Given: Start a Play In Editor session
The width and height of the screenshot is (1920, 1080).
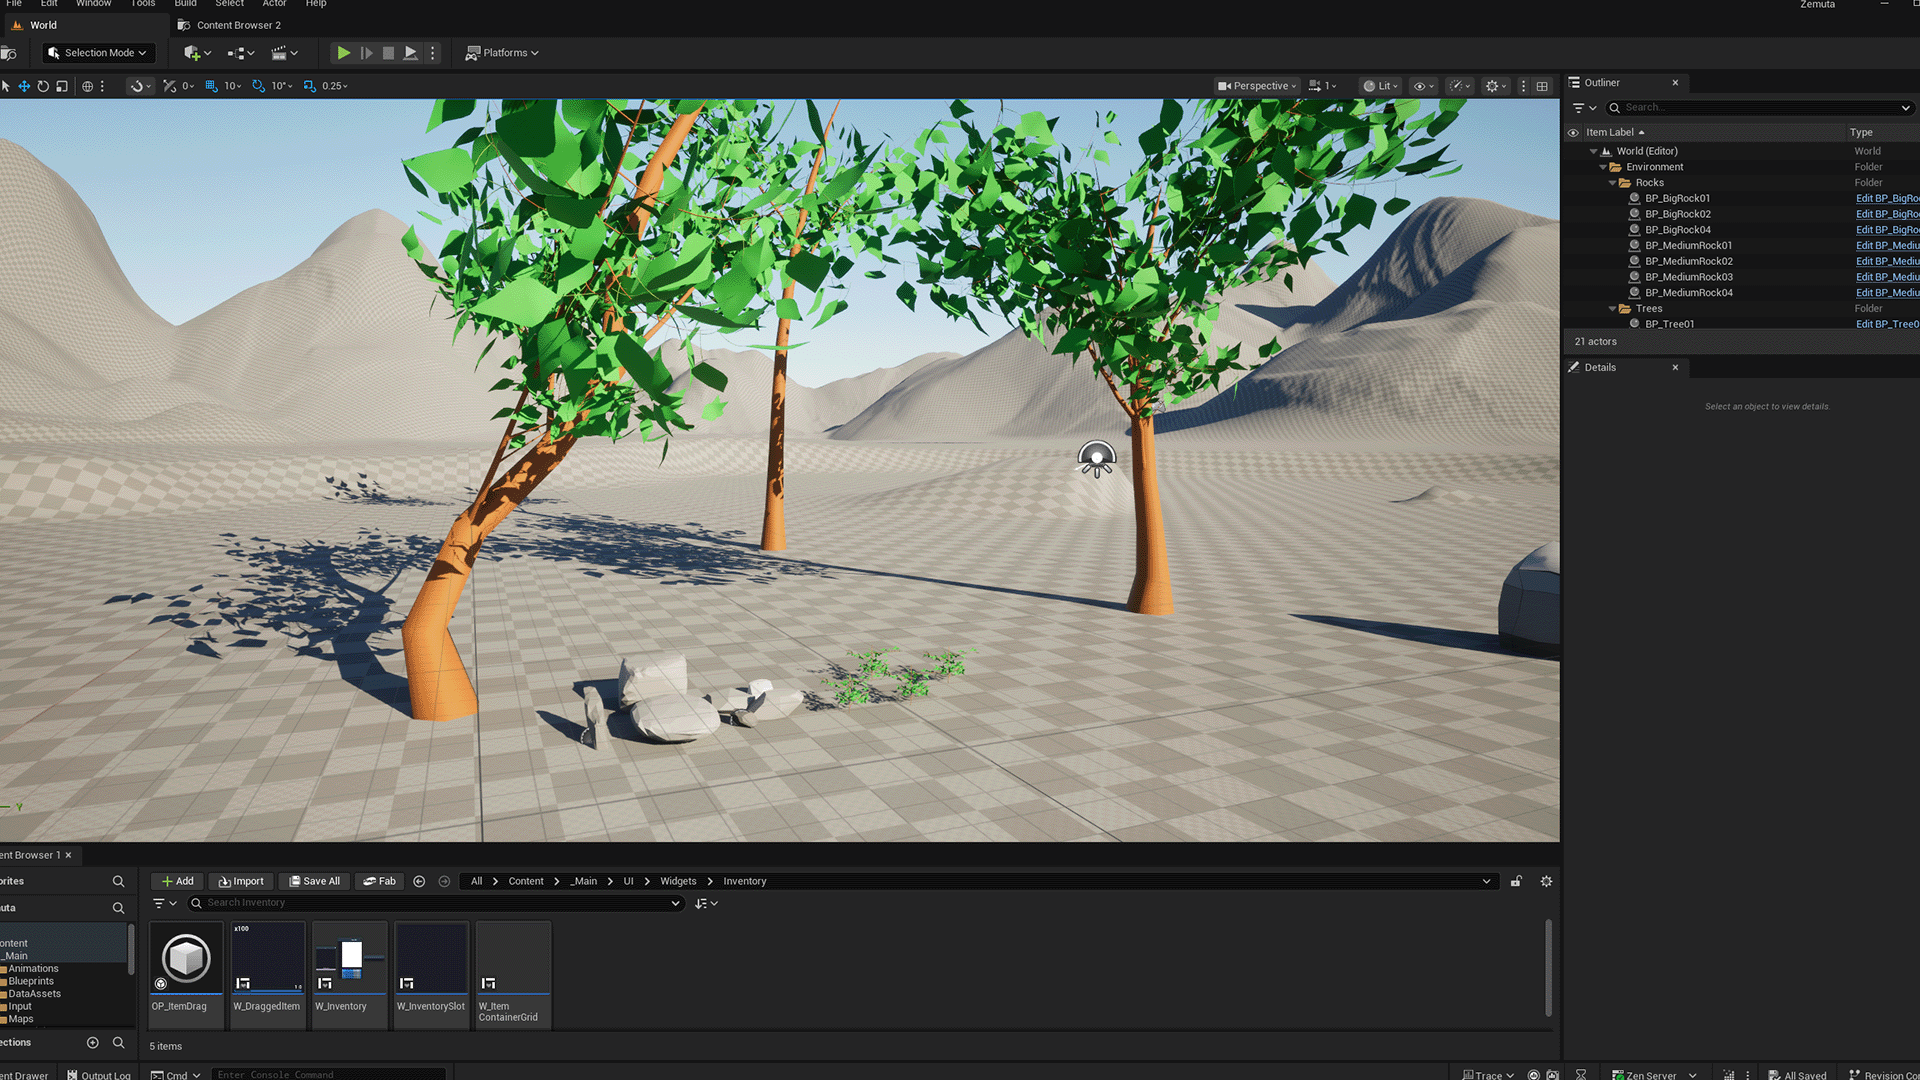Looking at the screenshot, I should pyautogui.click(x=343, y=52).
